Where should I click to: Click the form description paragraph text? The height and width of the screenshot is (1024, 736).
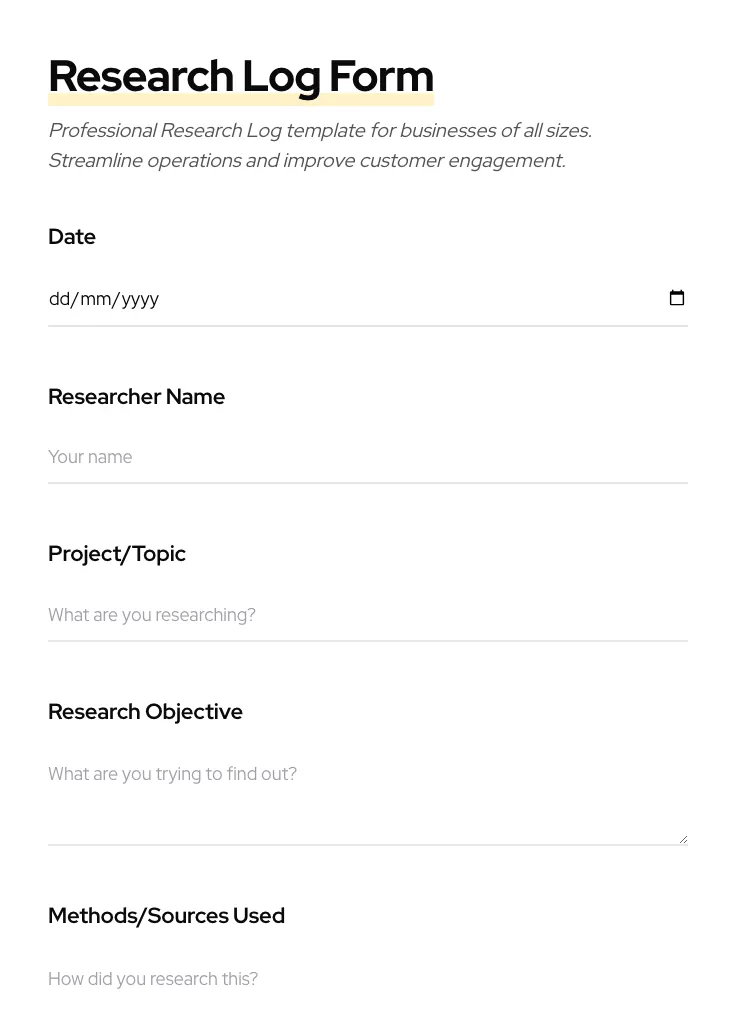(319, 145)
